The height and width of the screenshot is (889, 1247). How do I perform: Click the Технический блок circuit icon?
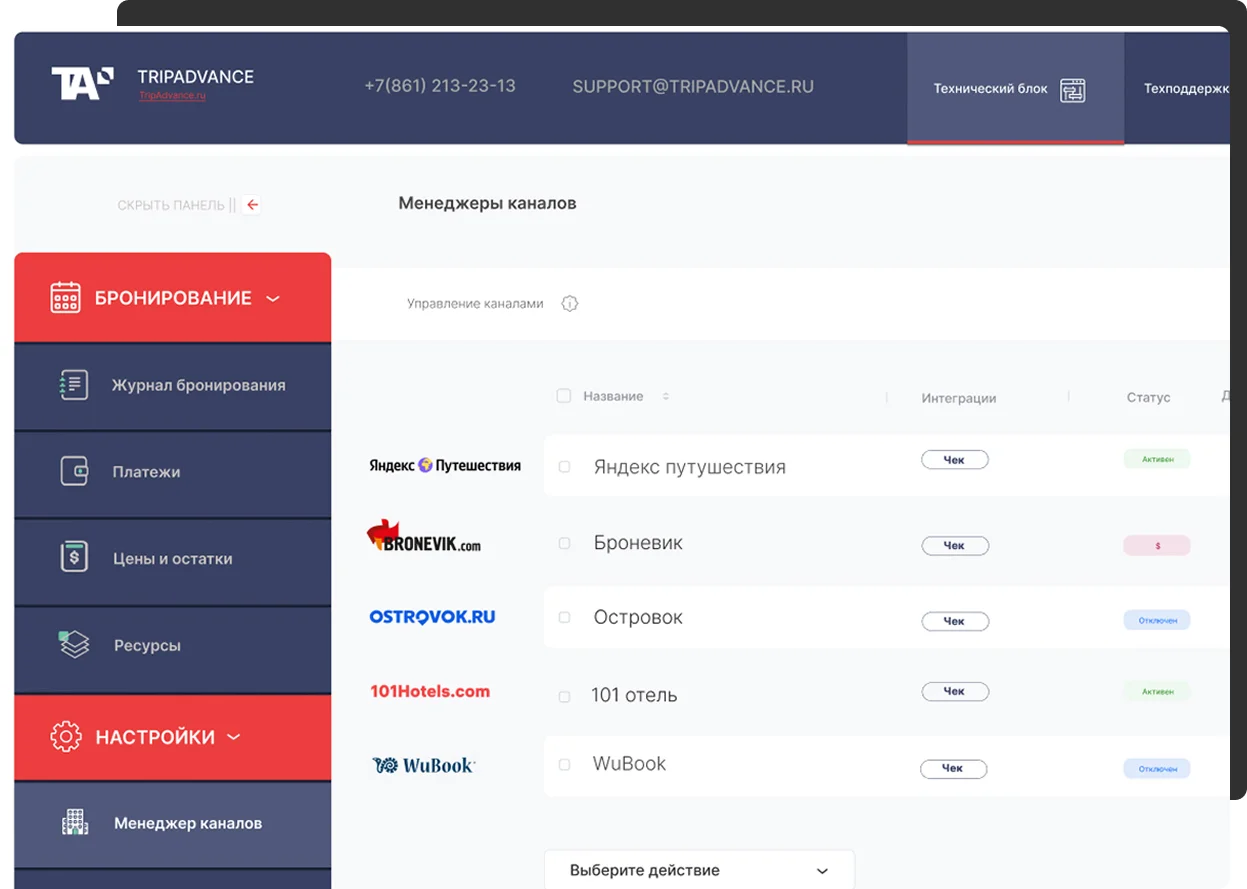tap(1073, 90)
